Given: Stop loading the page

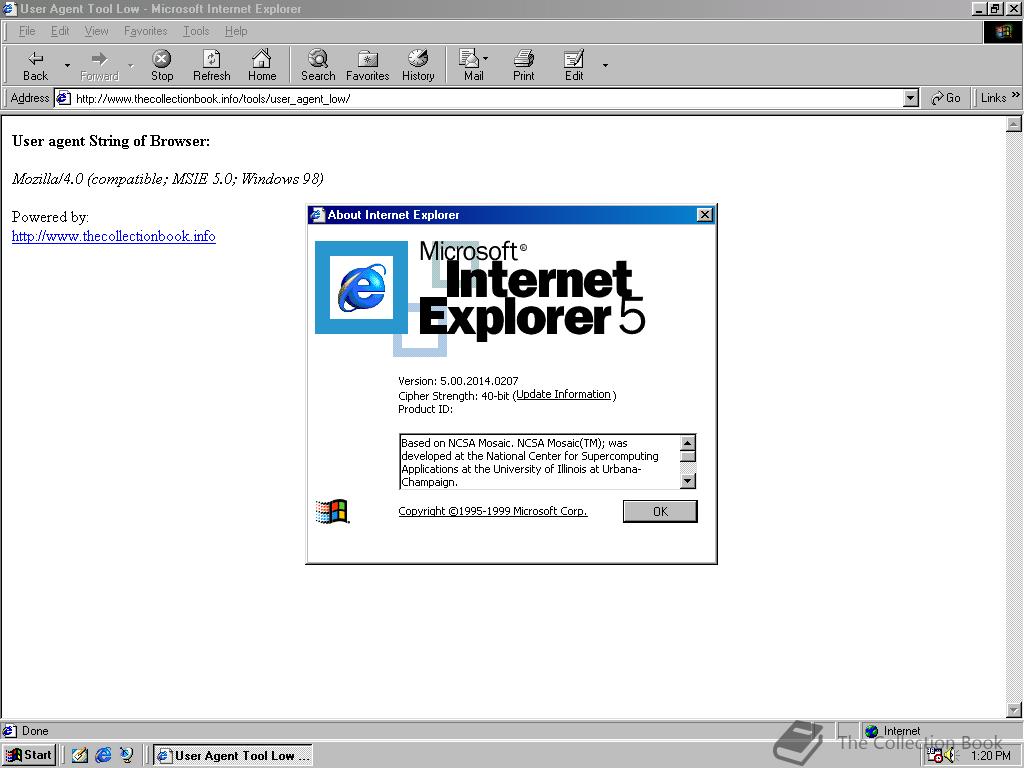Looking at the screenshot, I should [162, 65].
